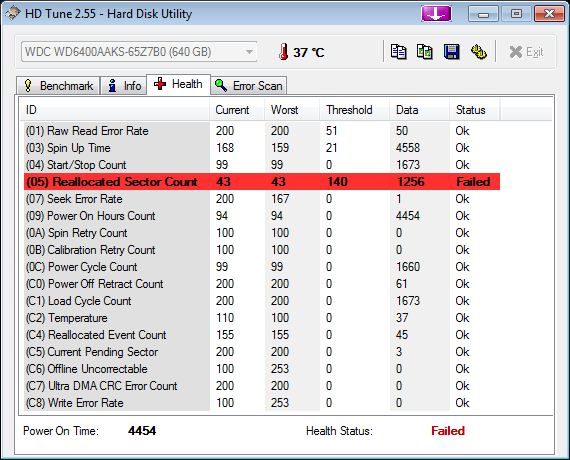
Task: Copy info to clipboard icon
Action: 398,52
